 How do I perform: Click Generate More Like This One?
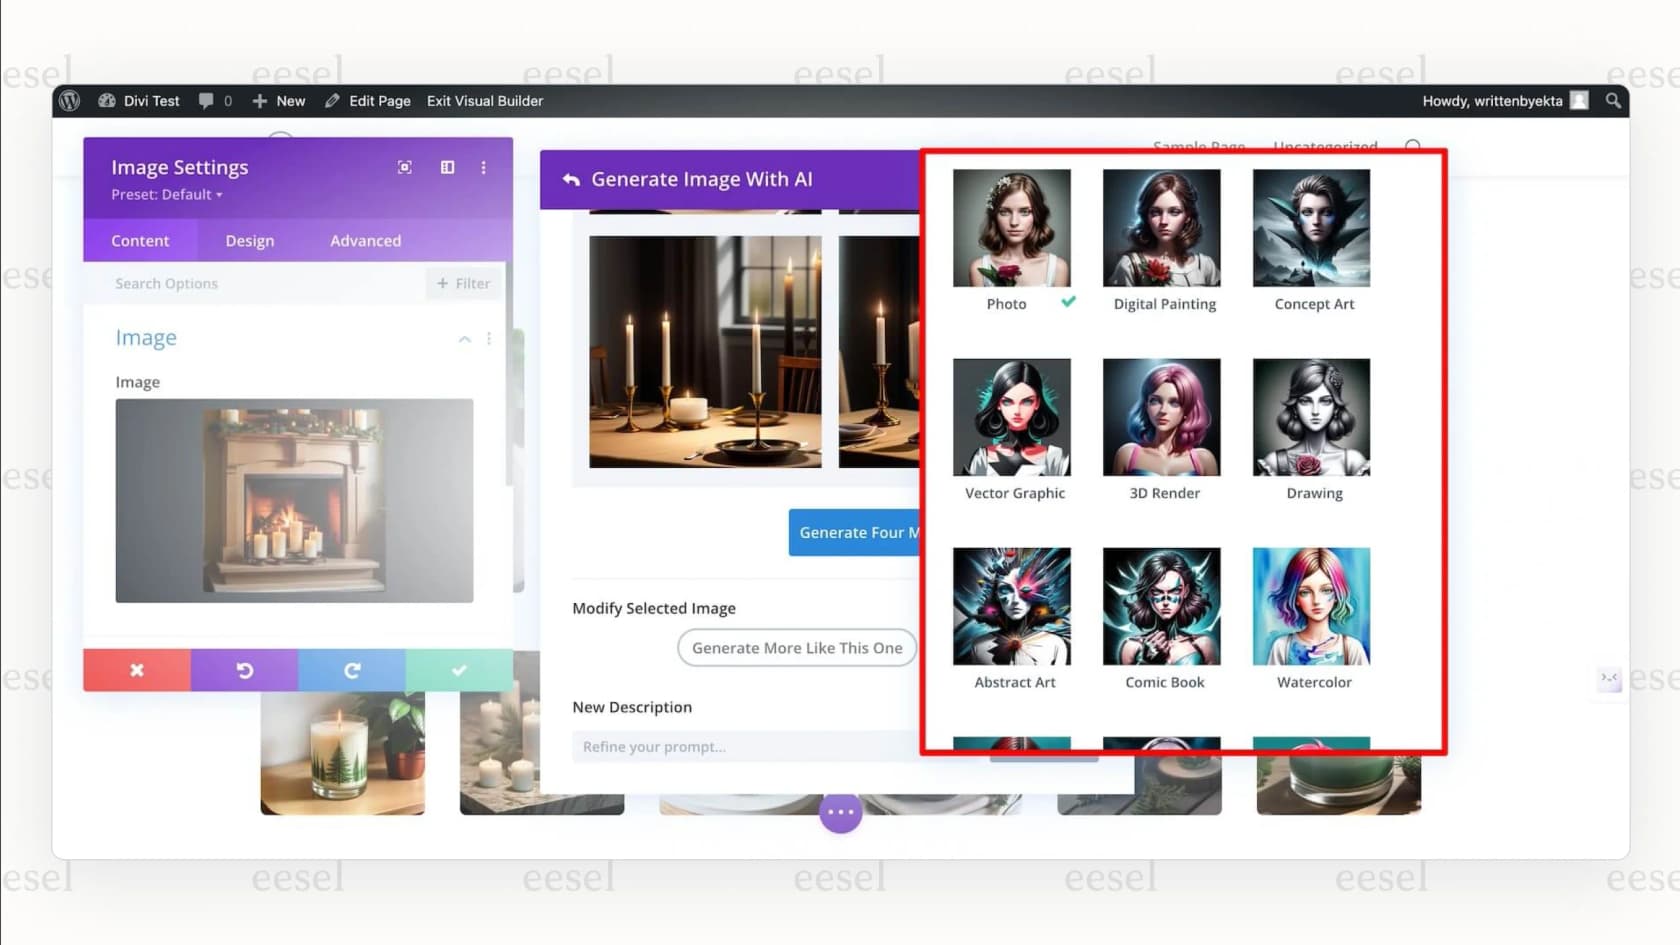click(797, 648)
